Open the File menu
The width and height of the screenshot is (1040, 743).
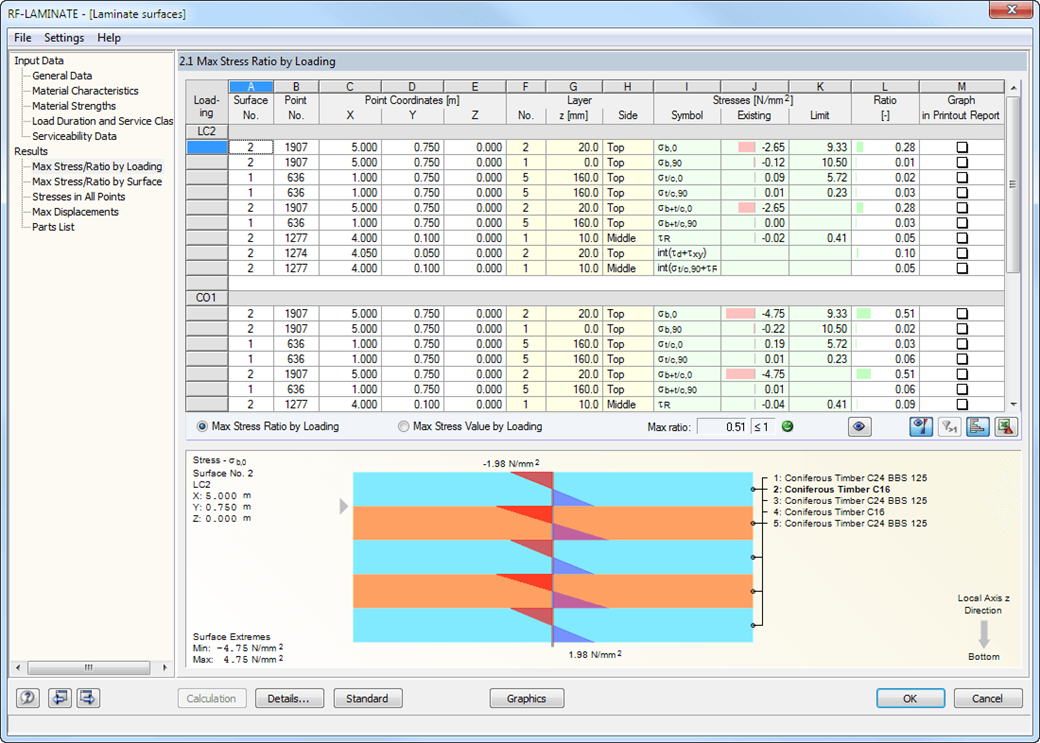point(22,38)
